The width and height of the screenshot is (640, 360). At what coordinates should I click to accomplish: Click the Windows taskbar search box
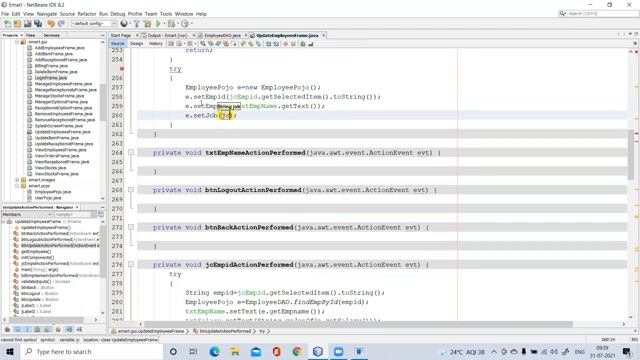tap(91, 351)
